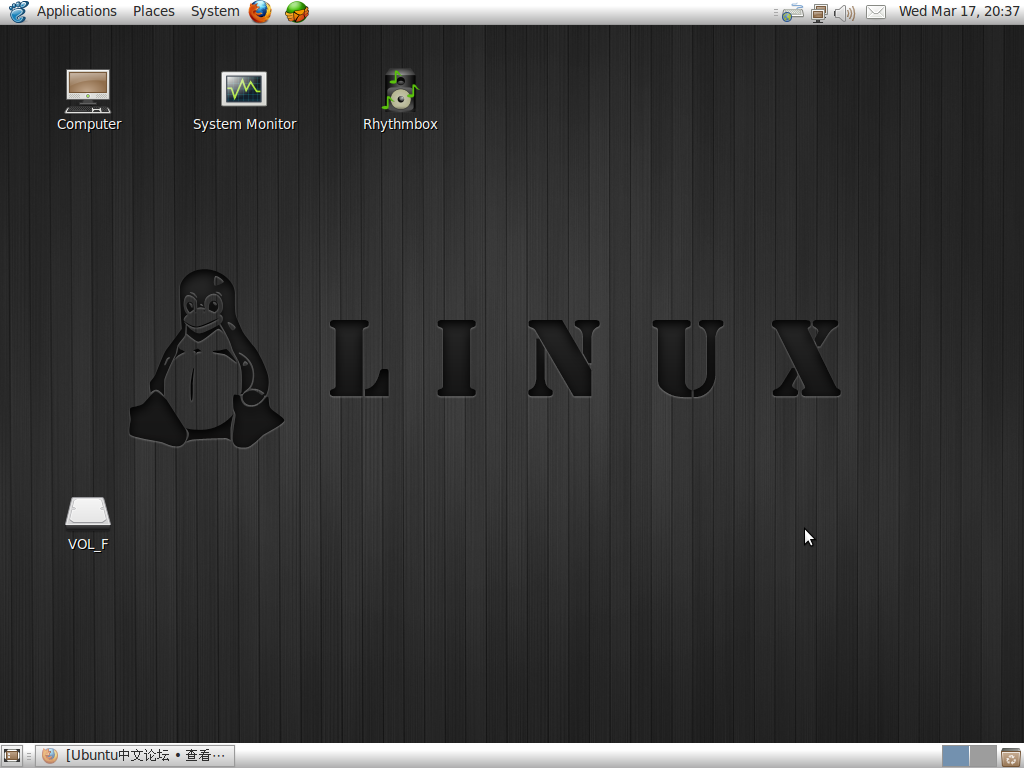Image resolution: width=1024 pixels, height=768 pixels.
Task: Click the GNOME foot logo icon
Action: [x=18, y=12]
